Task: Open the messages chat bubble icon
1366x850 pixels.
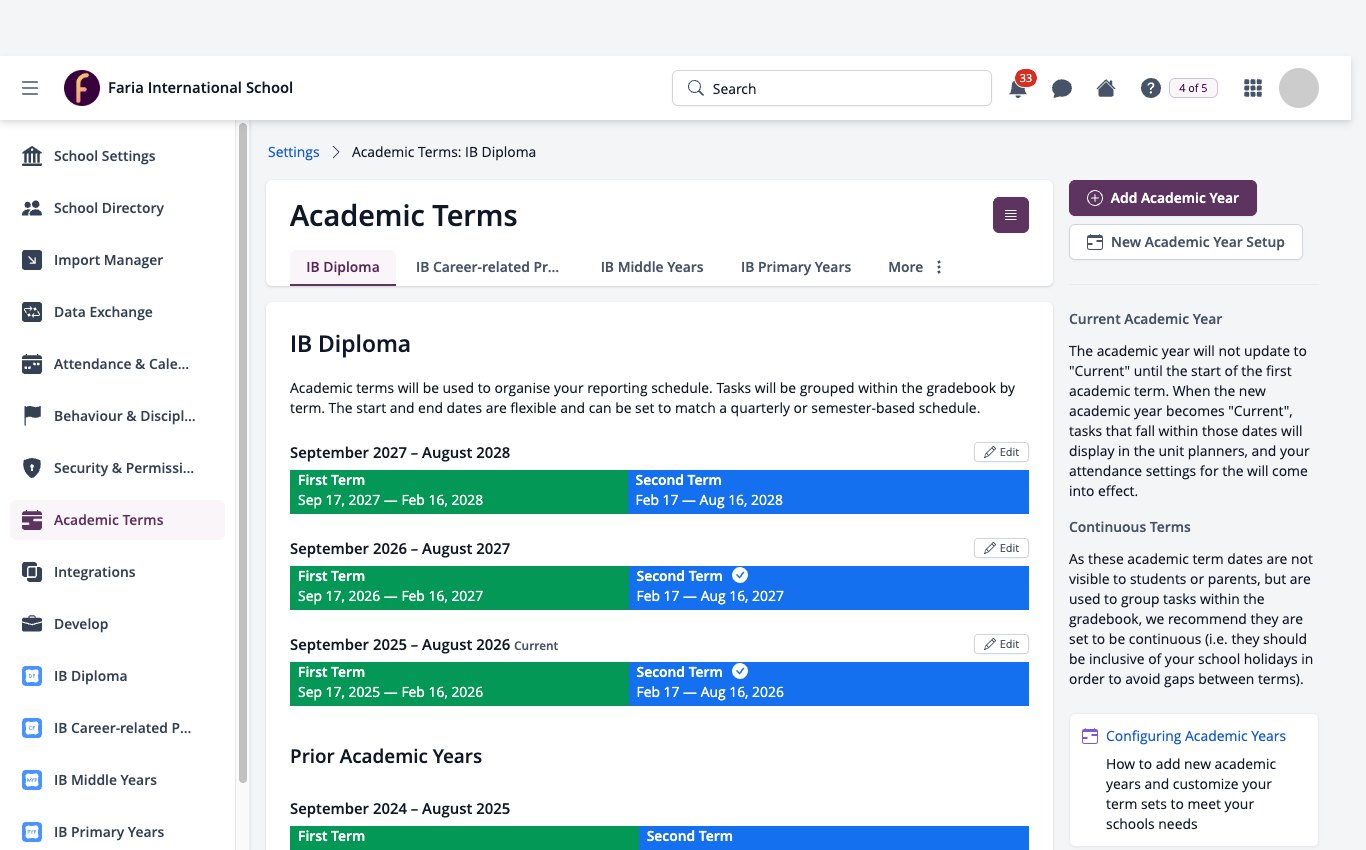Action: coord(1062,88)
